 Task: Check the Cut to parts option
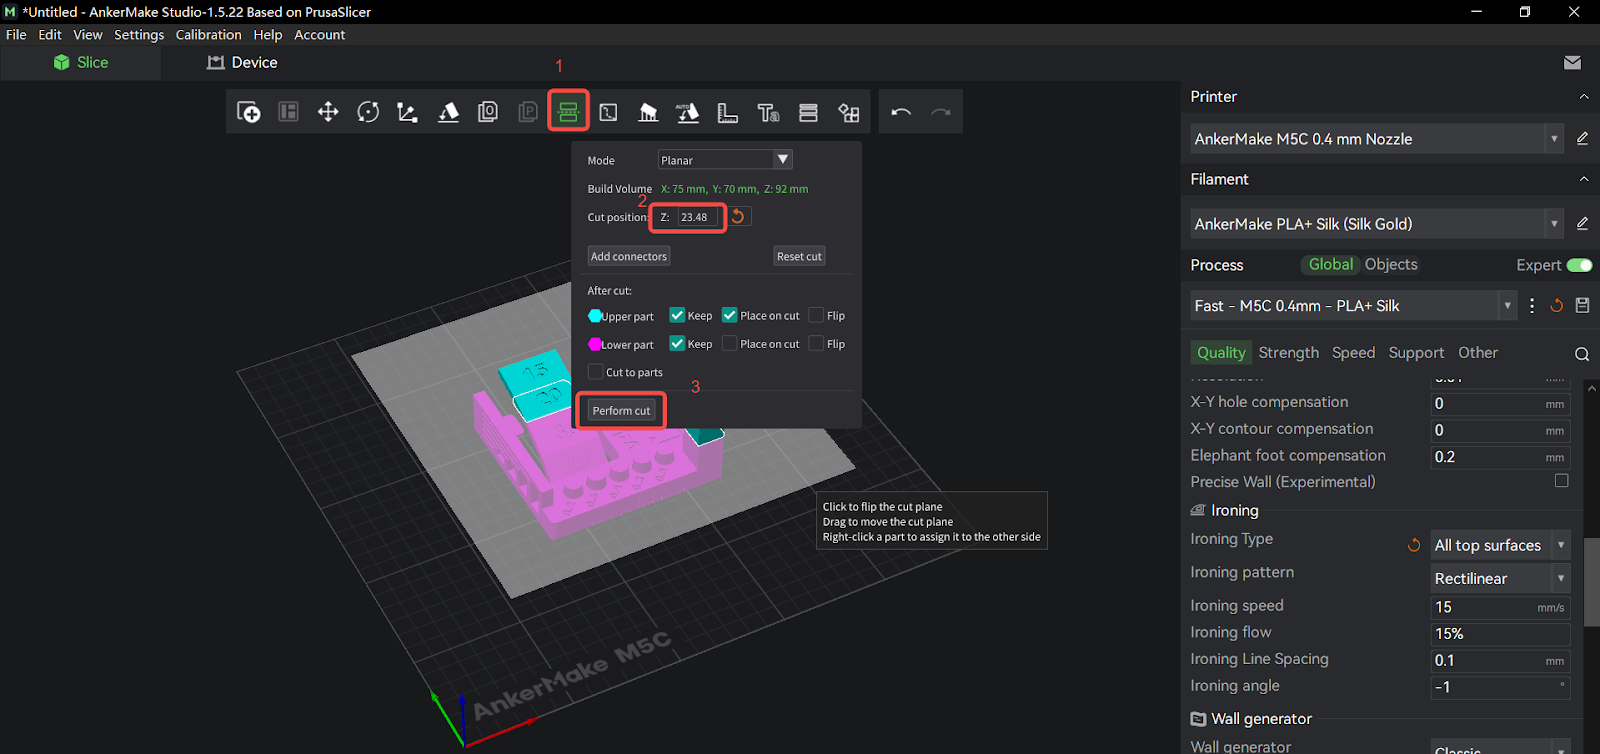pyautogui.click(x=596, y=372)
